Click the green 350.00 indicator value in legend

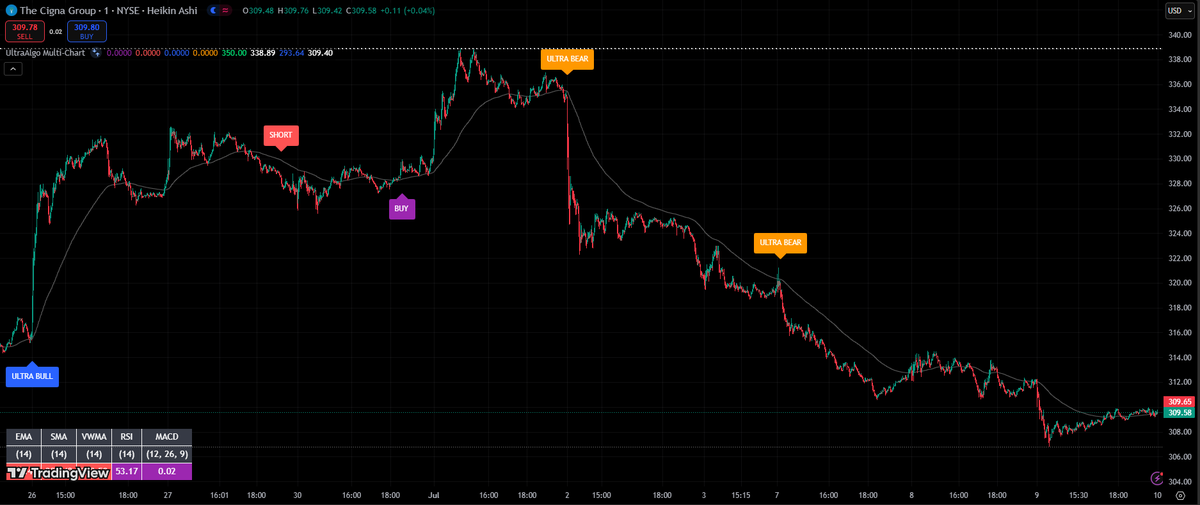(x=235, y=52)
